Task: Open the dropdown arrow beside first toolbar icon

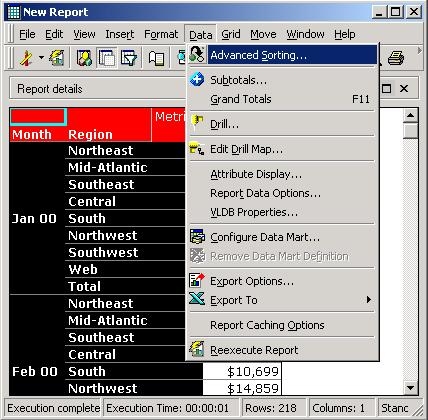Action: click(x=41, y=57)
